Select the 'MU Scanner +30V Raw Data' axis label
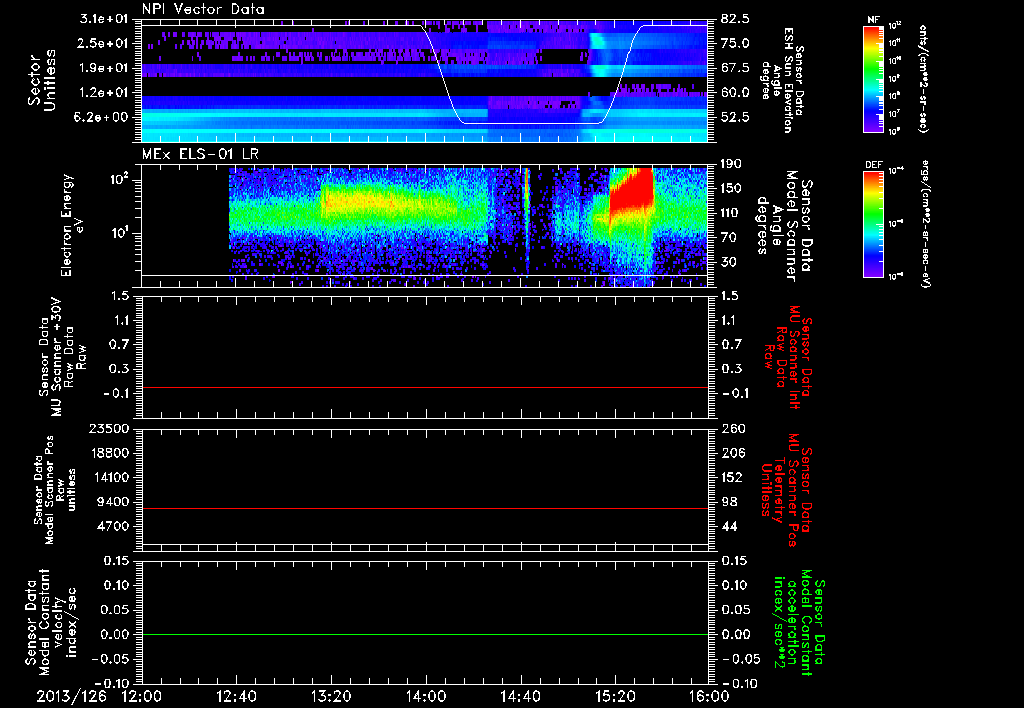Image resolution: width=1024 pixels, height=708 pixels. (61, 357)
